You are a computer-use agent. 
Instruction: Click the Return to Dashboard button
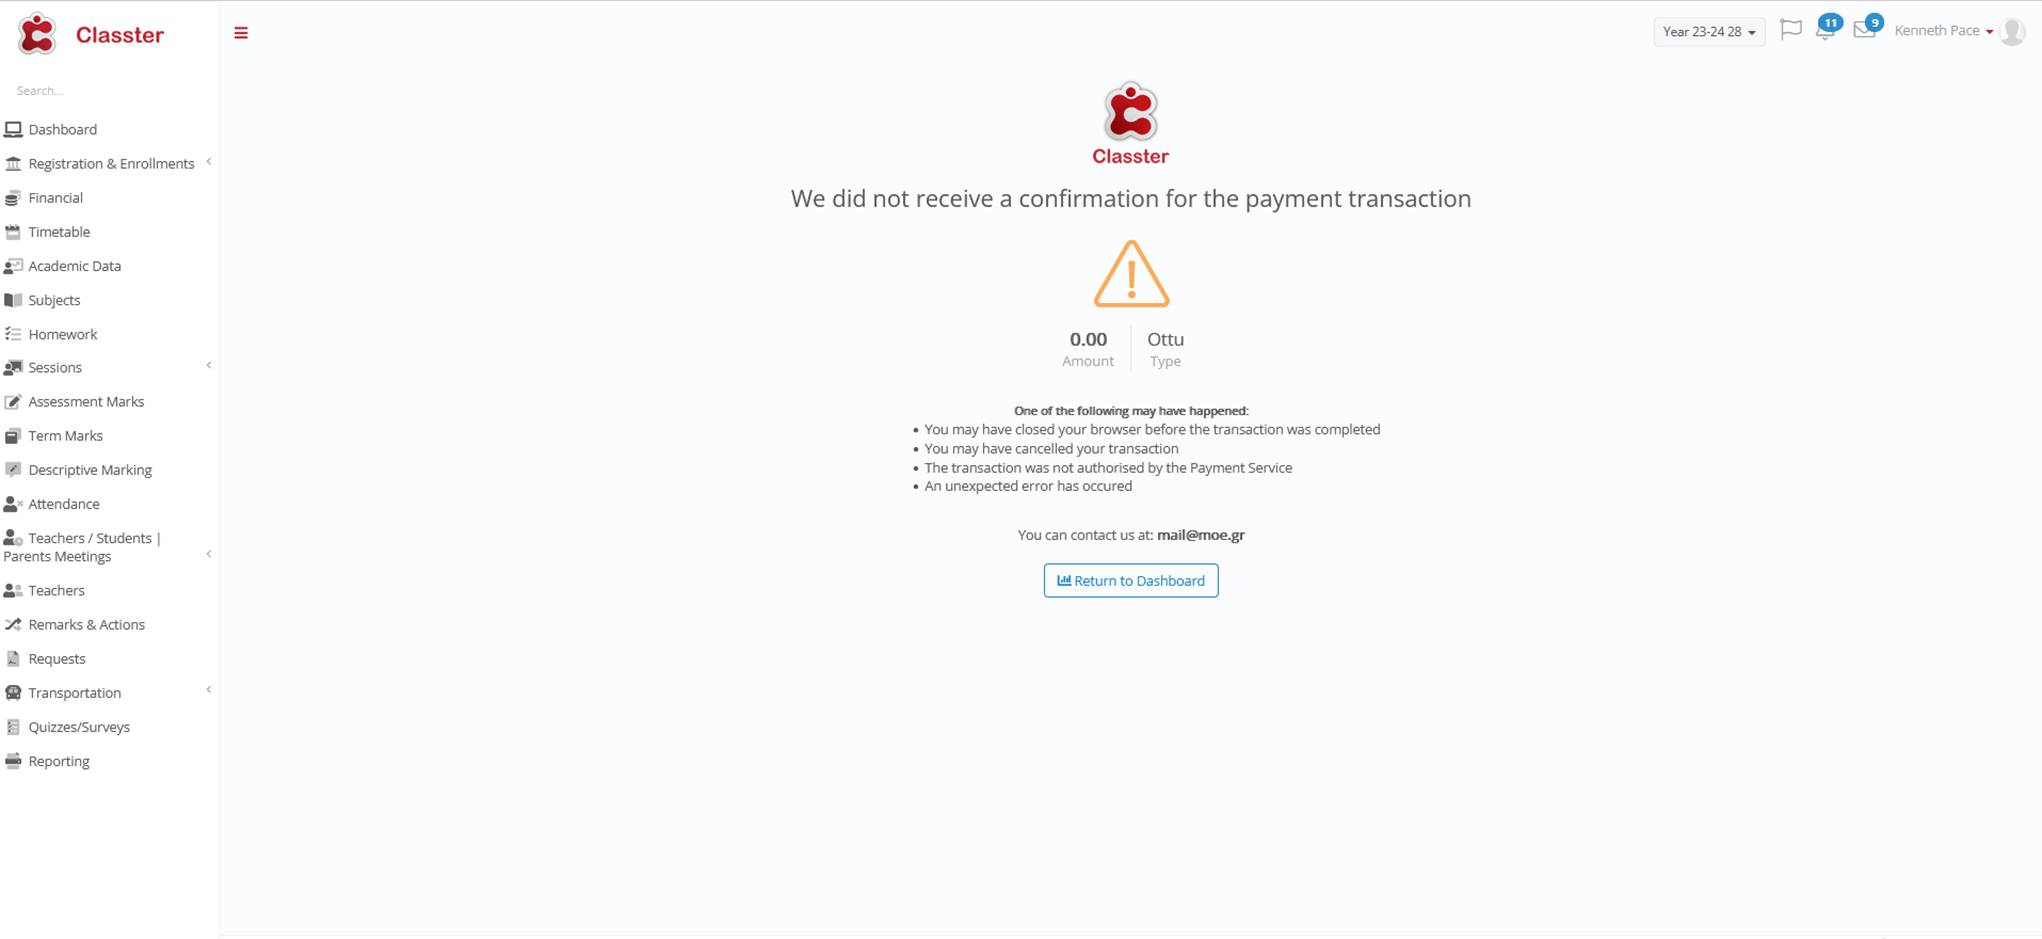1131,580
